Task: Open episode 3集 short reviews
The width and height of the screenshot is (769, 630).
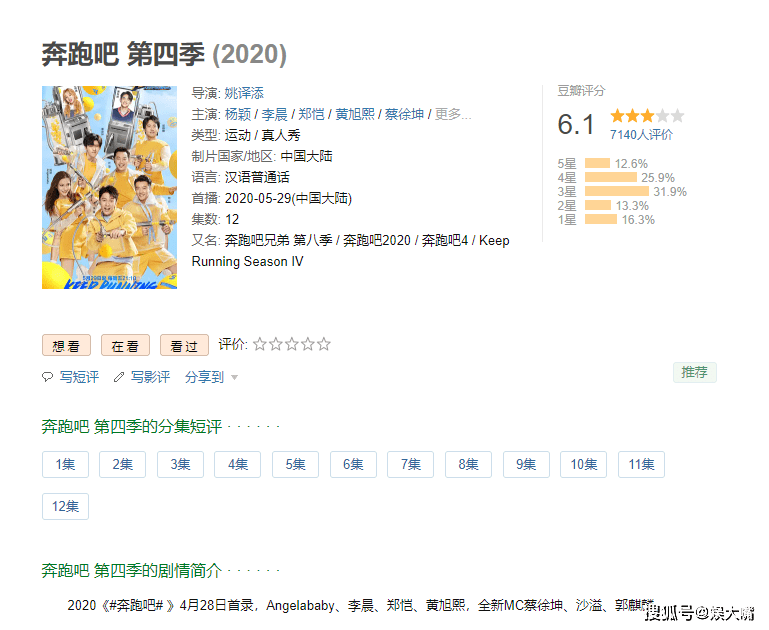Action: tap(180, 464)
